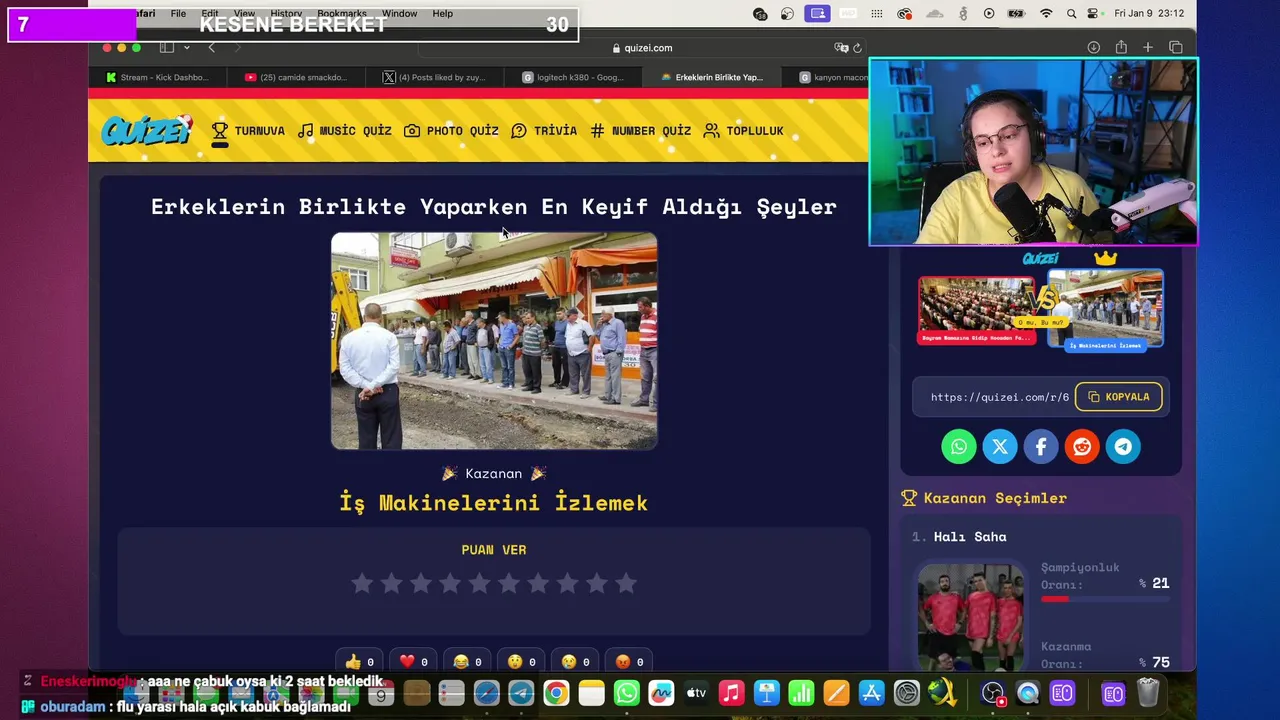1280x720 pixels.
Task: Open the Topluluk nav tab
Action: point(743,131)
